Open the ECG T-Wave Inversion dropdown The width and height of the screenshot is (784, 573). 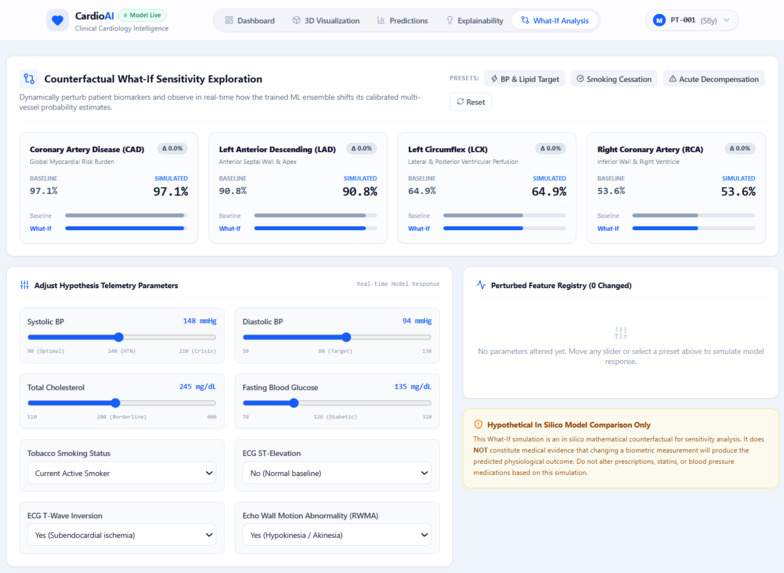pos(122,535)
